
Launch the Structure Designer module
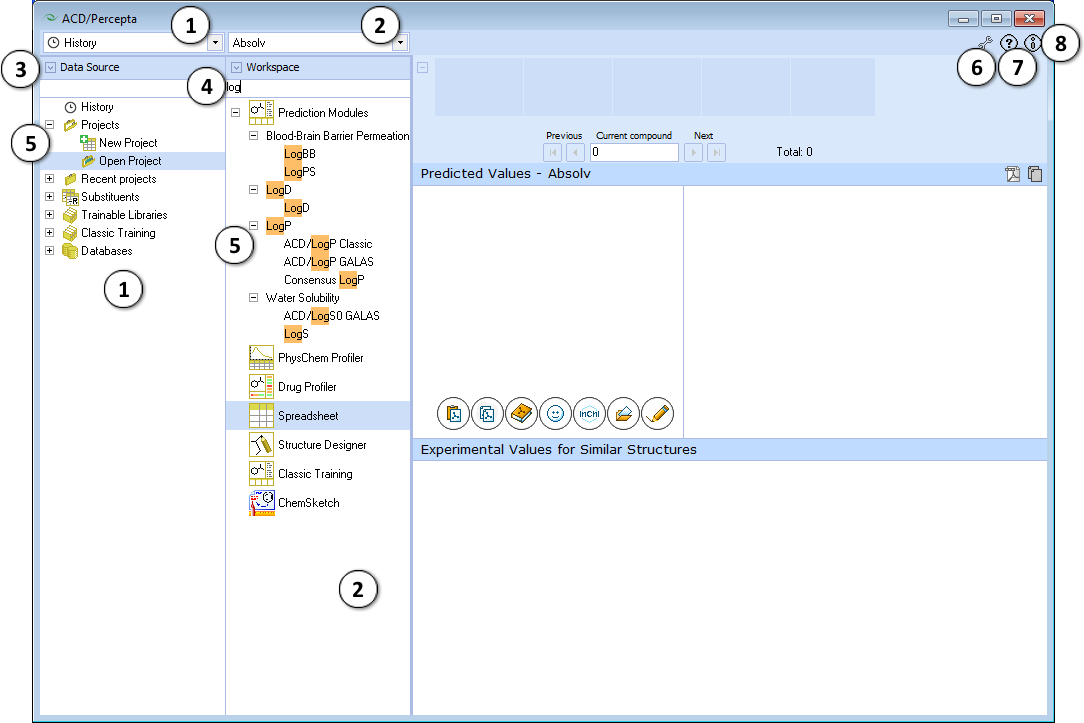[x=308, y=445]
